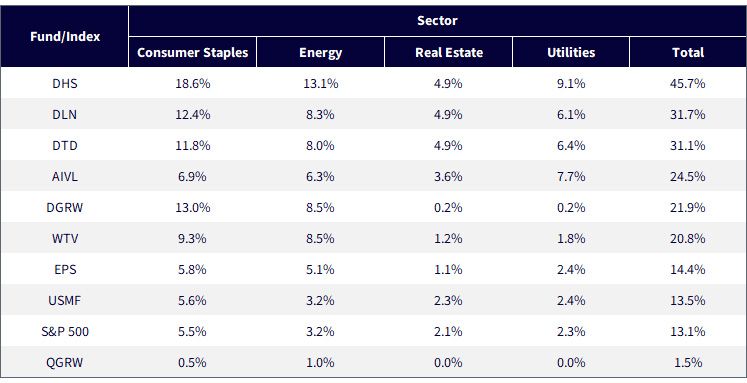Select the S&P 500 index row label

65,332
